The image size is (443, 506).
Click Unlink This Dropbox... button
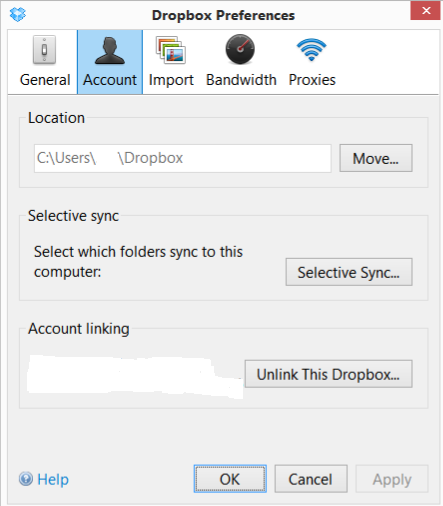click(329, 374)
